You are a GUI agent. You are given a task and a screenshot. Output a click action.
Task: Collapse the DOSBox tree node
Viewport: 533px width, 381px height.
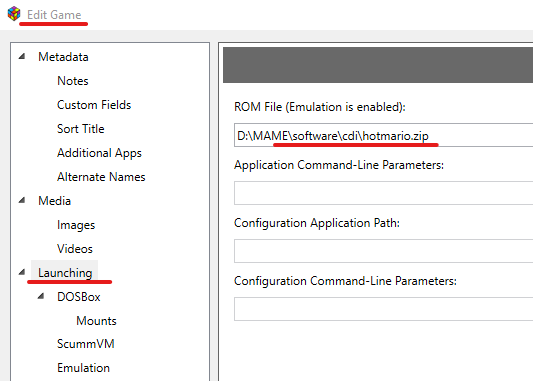(41, 296)
